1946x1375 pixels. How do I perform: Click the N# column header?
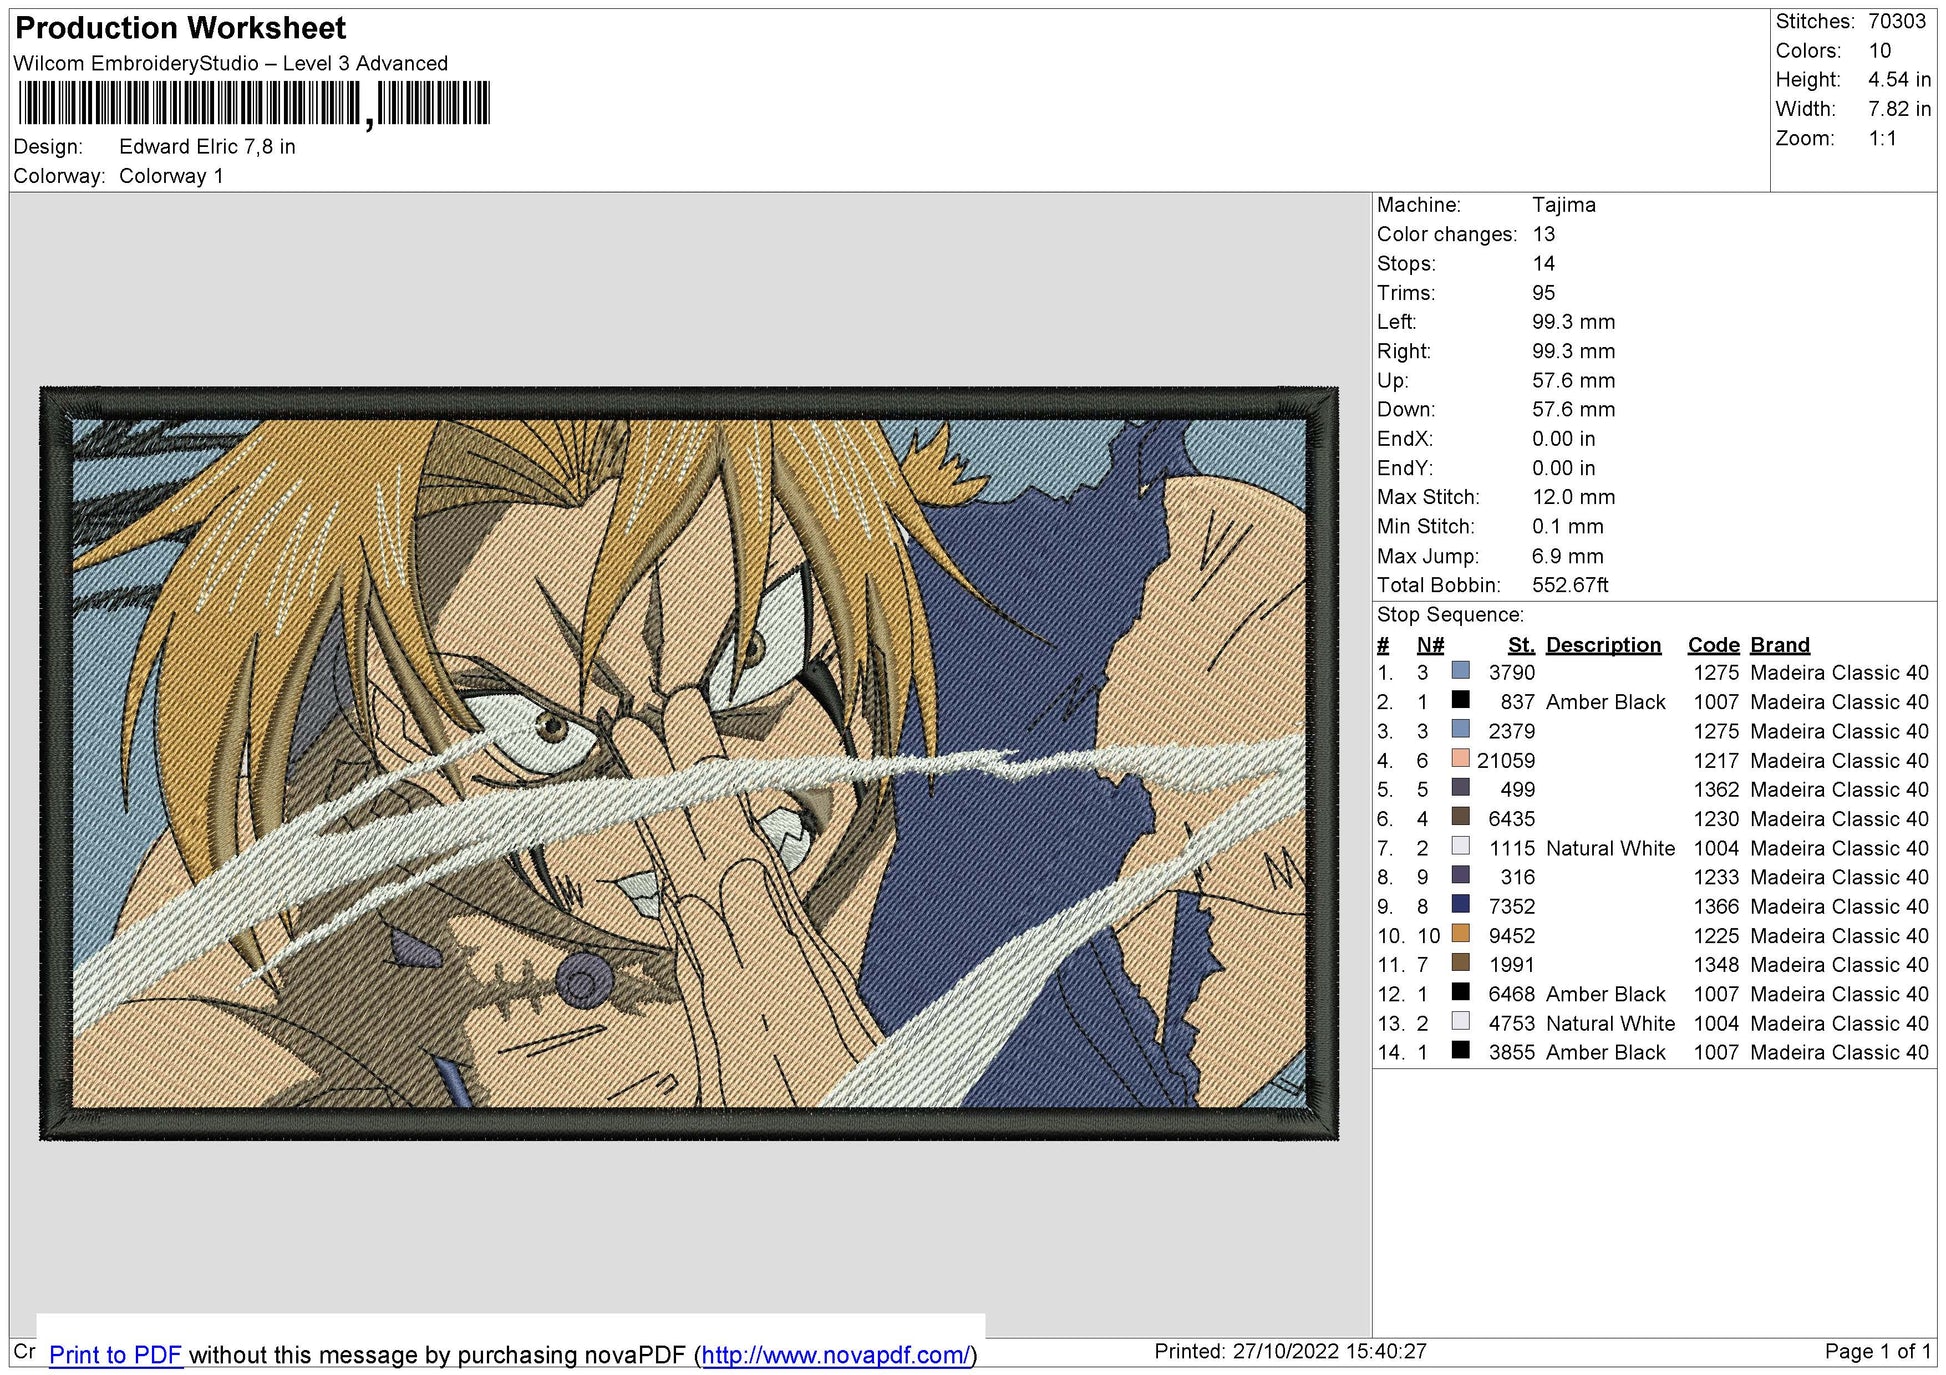pyautogui.click(x=1430, y=645)
